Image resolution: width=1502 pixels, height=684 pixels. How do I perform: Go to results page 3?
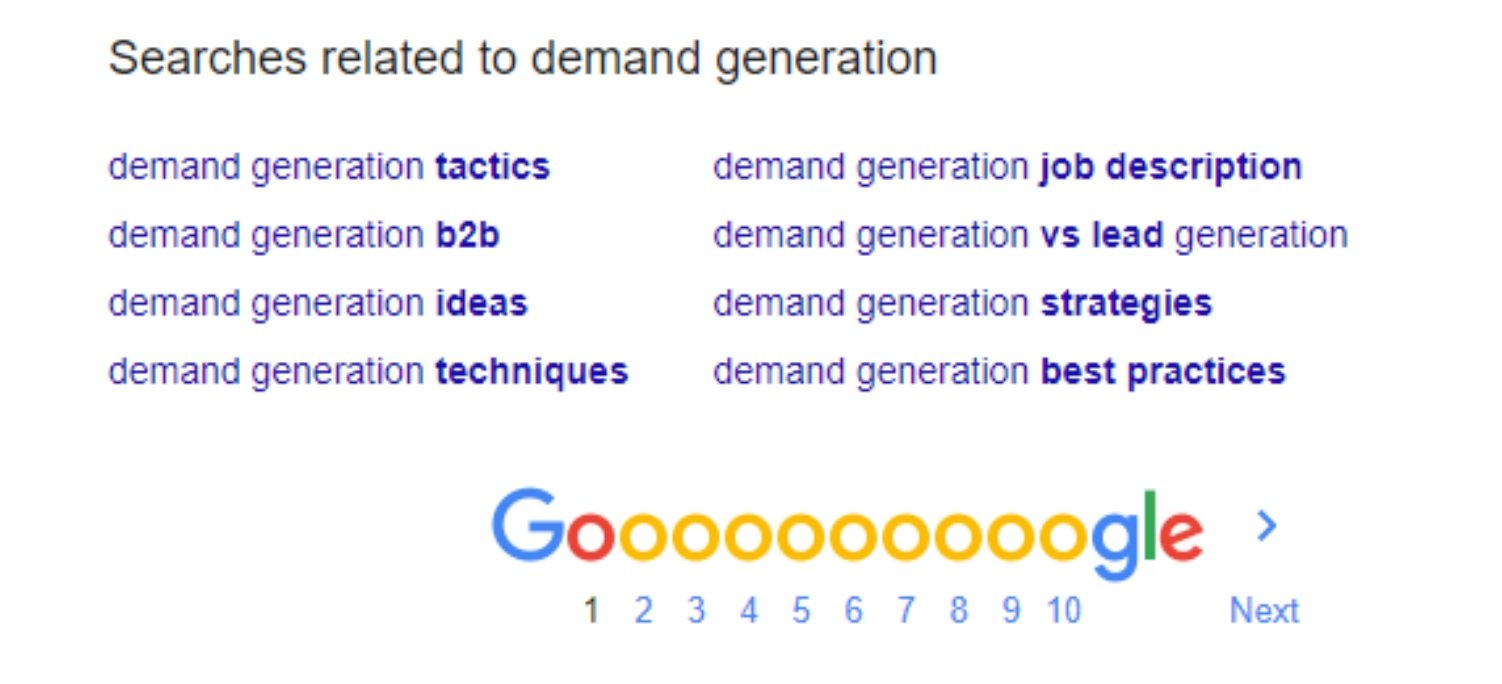click(696, 610)
